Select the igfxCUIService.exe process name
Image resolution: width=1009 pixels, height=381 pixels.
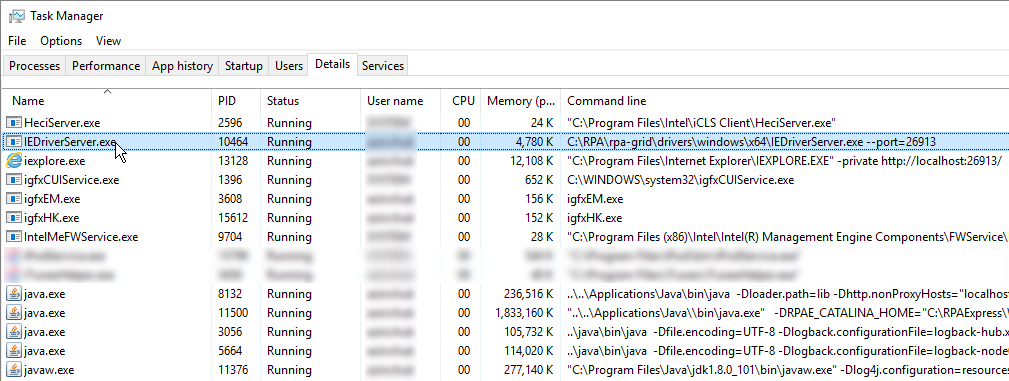tap(72, 180)
